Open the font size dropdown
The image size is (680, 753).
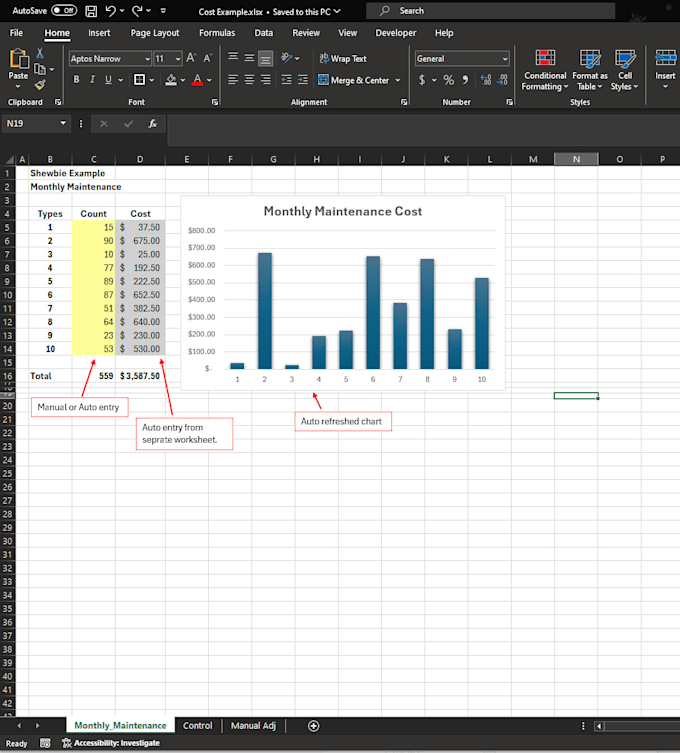click(x=178, y=59)
